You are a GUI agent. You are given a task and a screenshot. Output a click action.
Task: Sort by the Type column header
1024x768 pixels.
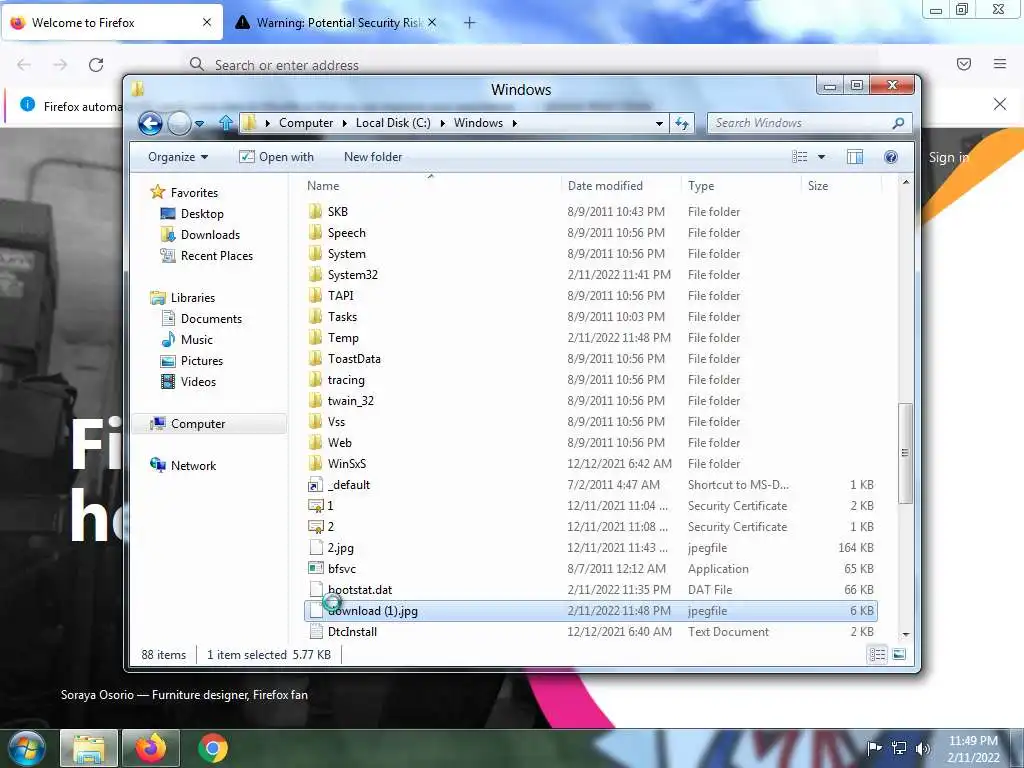click(x=741, y=185)
